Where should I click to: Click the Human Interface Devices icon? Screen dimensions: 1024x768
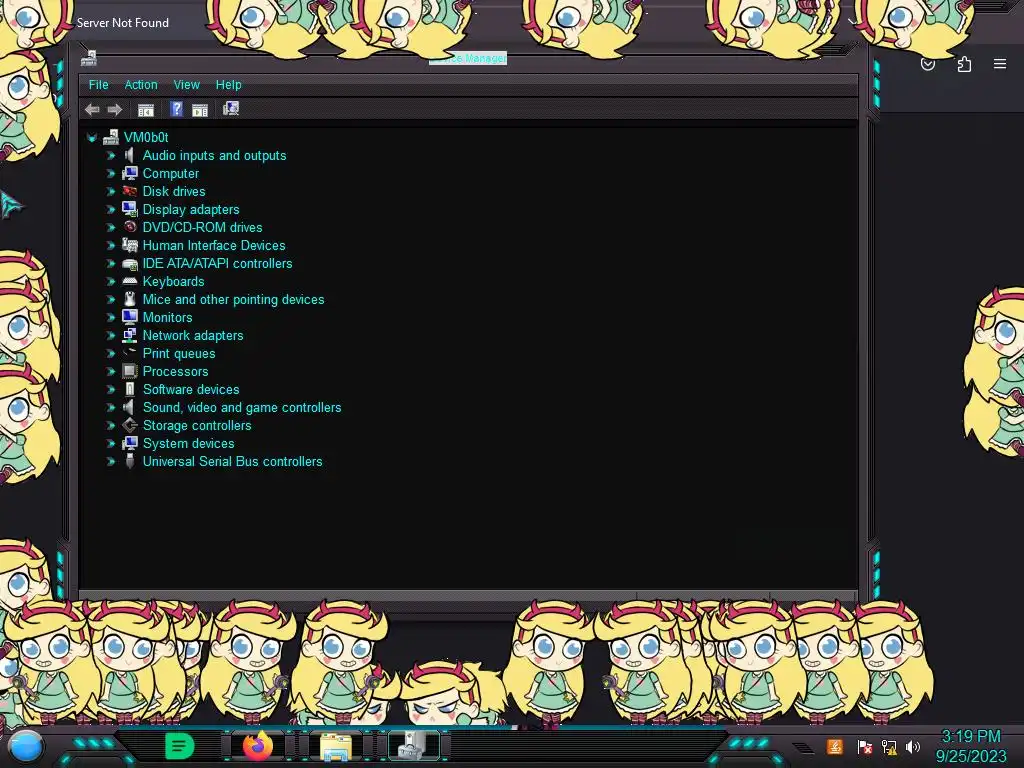pos(129,245)
